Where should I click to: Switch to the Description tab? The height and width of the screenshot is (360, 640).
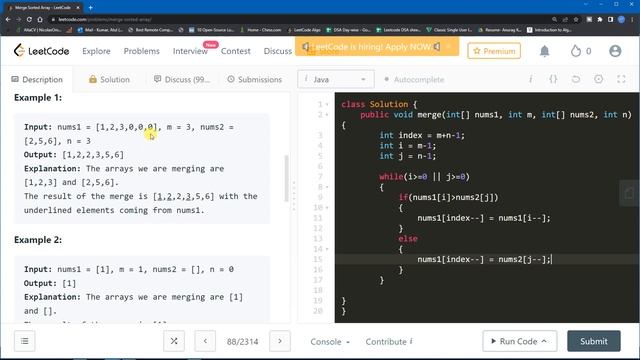(37, 79)
